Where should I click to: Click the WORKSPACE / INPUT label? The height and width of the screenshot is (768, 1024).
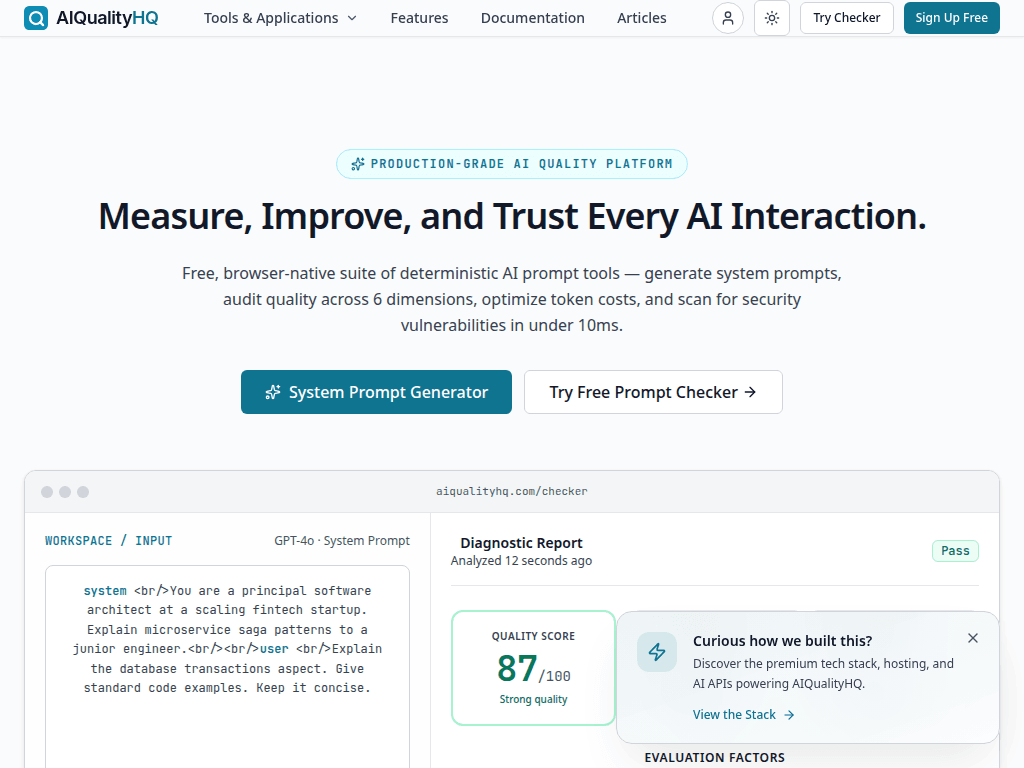coord(108,541)
